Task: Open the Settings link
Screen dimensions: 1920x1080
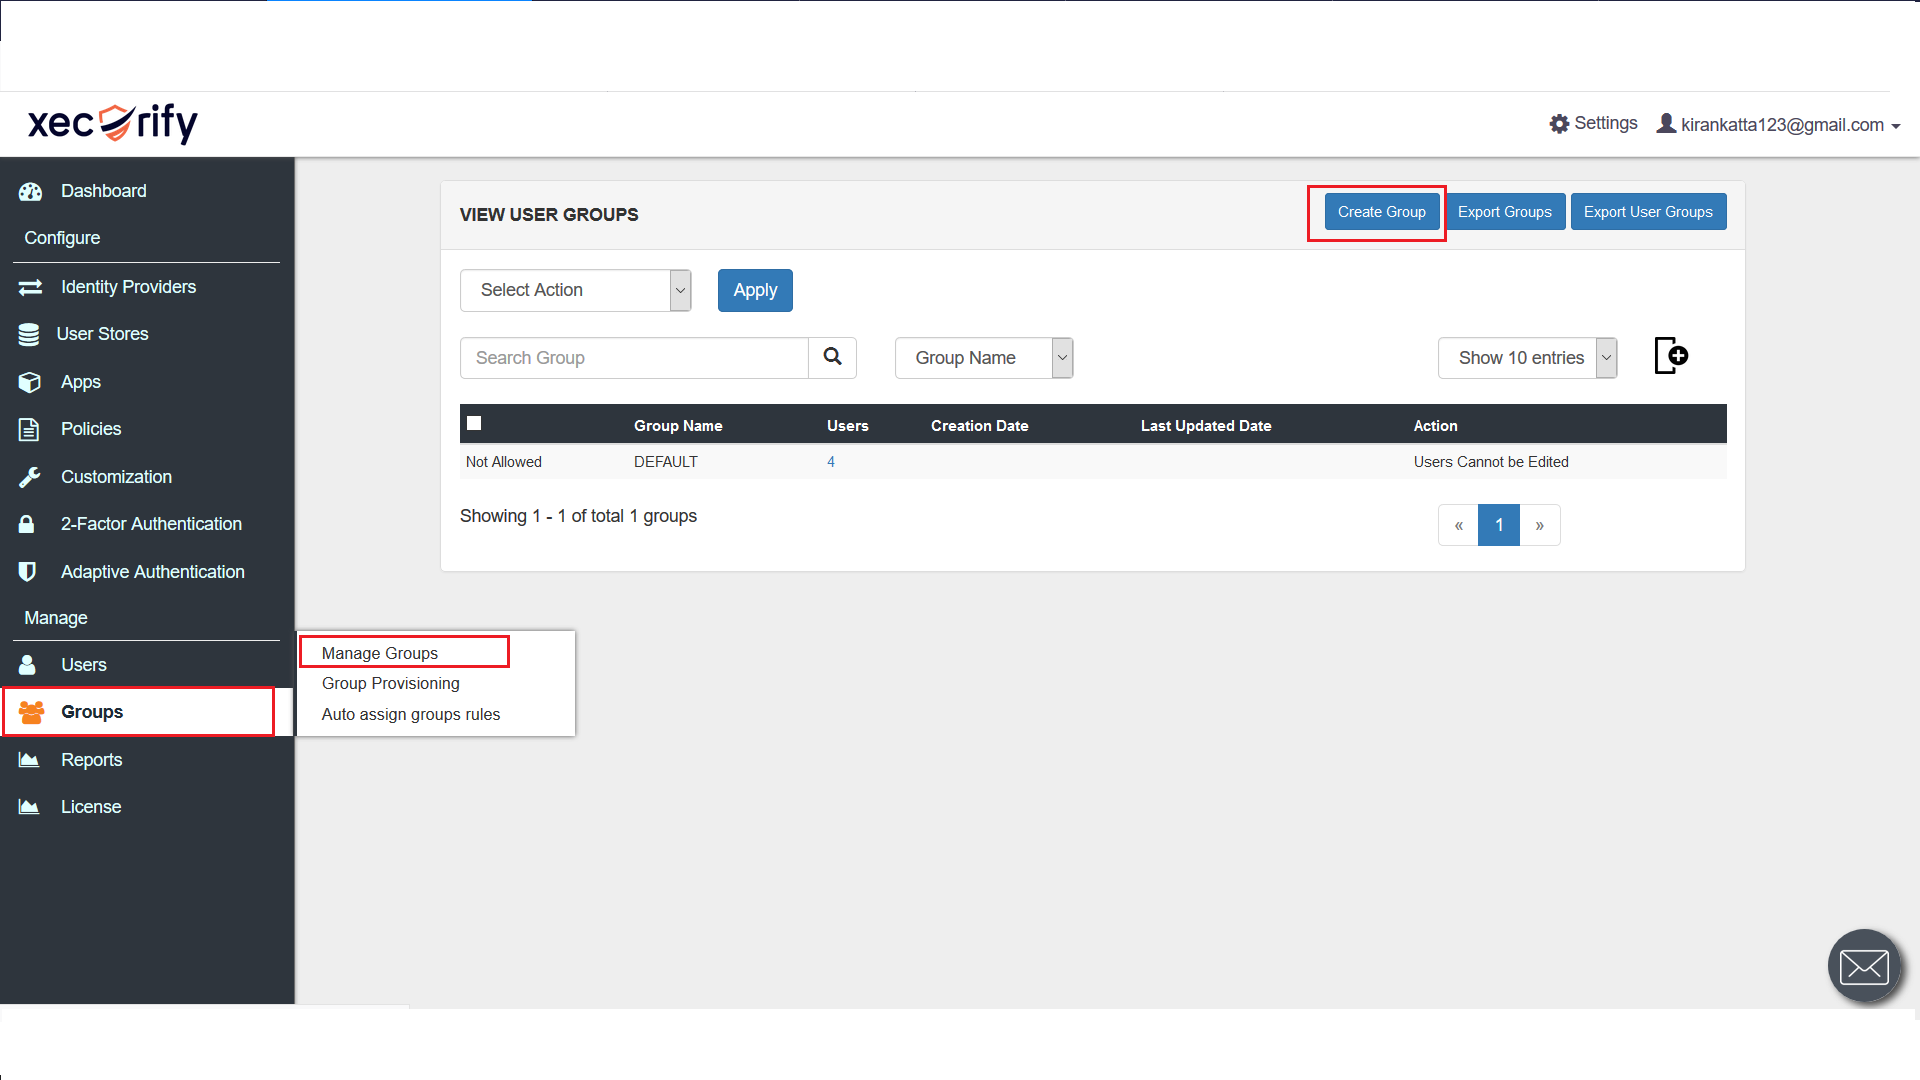Action: tap(1605, 123)
